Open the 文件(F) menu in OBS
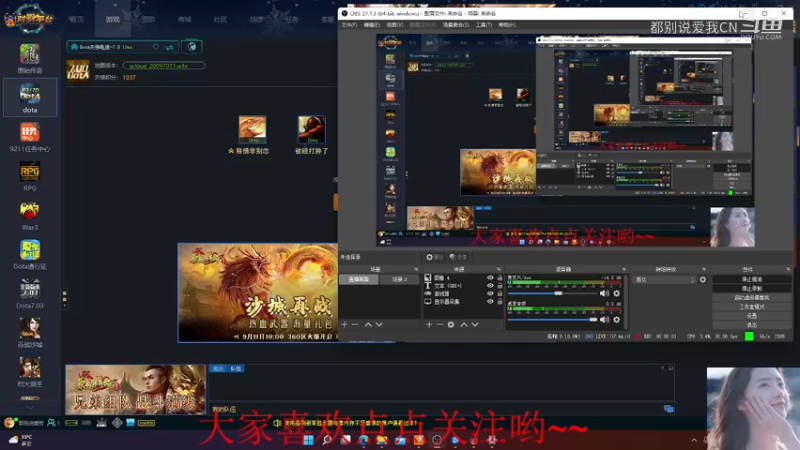 [349, 24]
